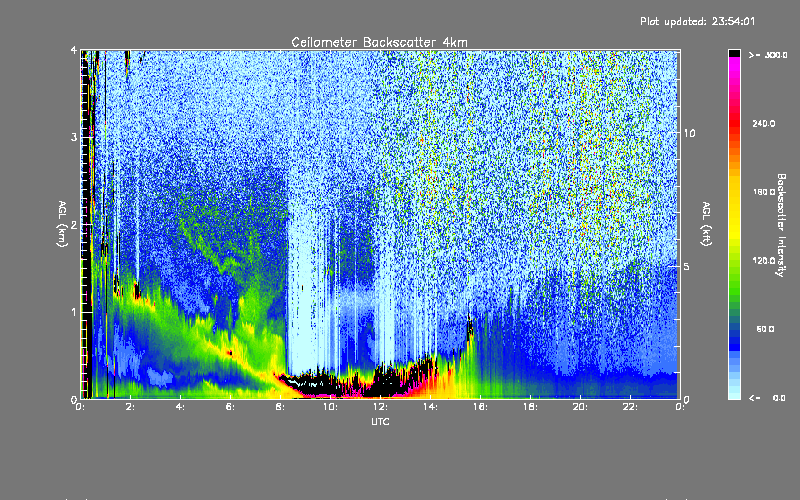The width and height of the screenshot is (800, 500).
Task: Click the '4:' hour tick on the UTC axis
Action: coord(181,407)
